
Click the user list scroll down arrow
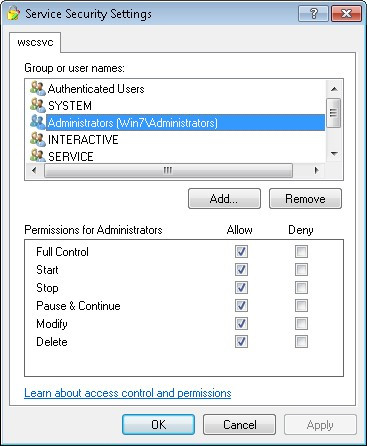(334, 154)
